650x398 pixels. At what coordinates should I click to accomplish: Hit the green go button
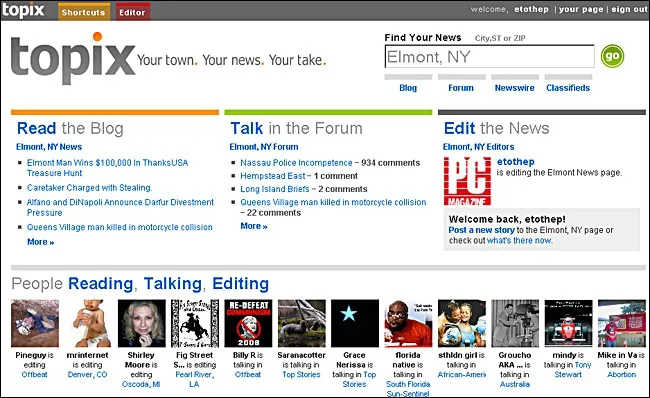[612, 56]
